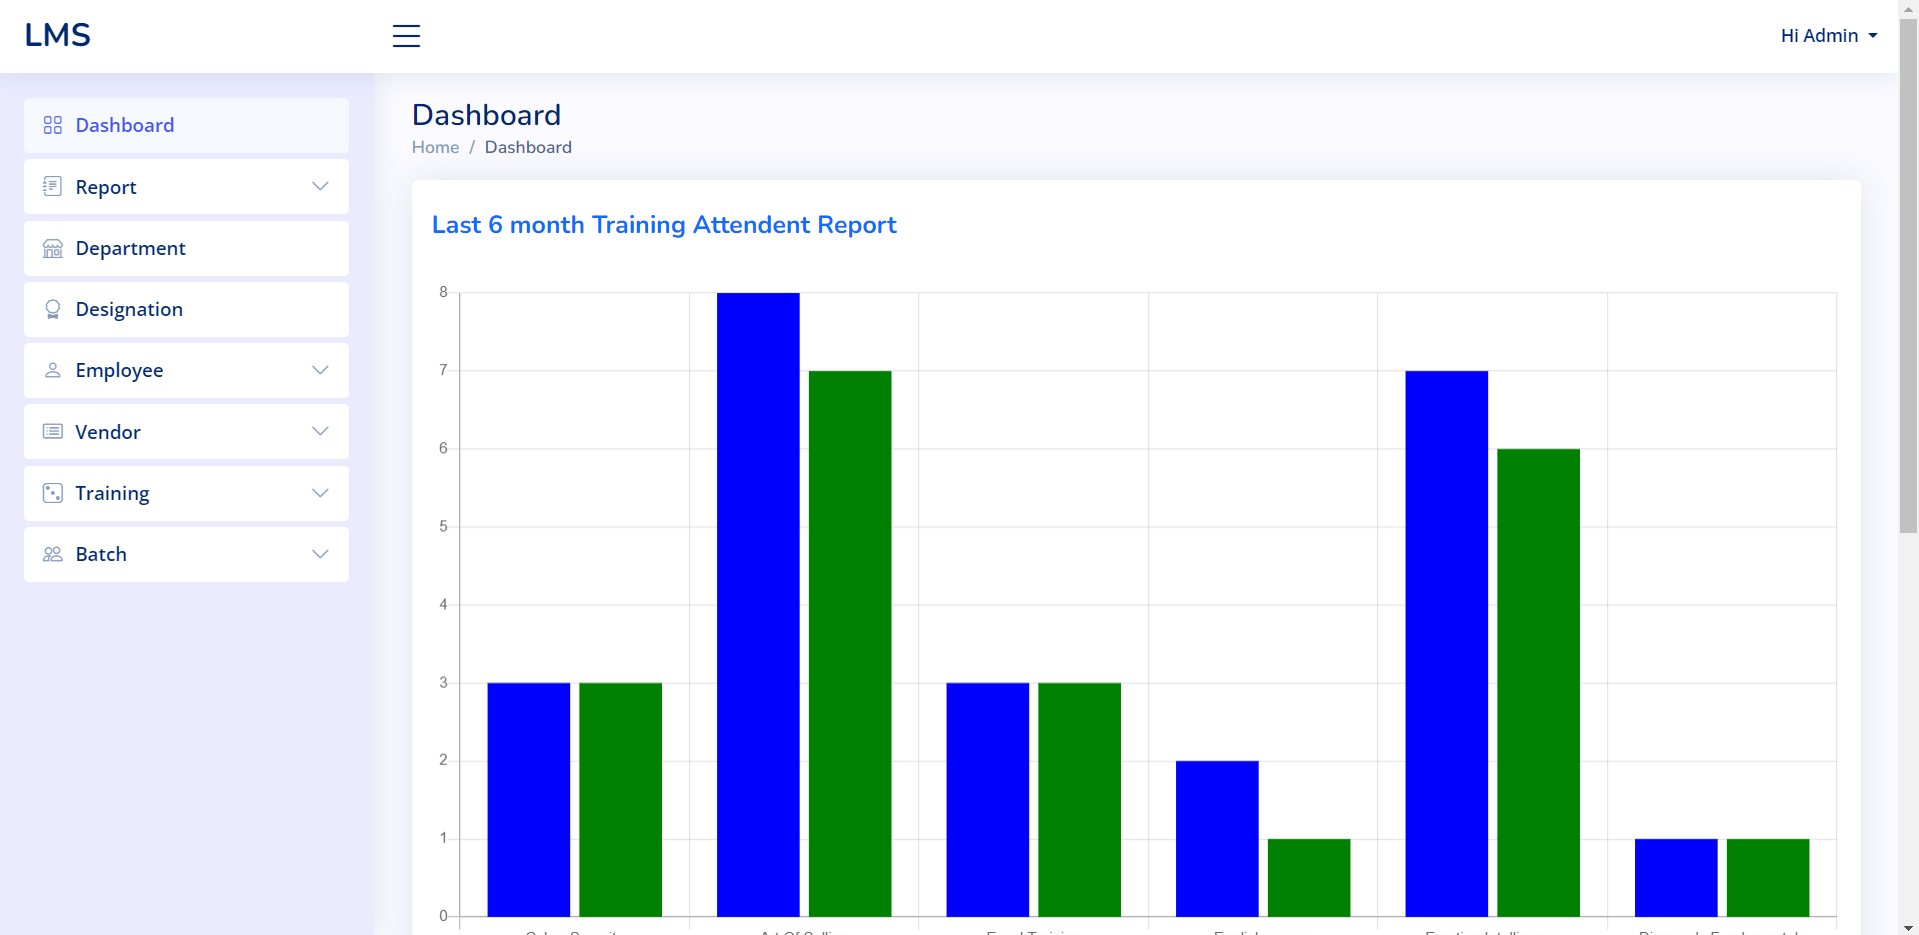Image resolution: width=1919 pixels, height=935 pixels.
Task: Click the Report document icon
Action: (53, 186)
